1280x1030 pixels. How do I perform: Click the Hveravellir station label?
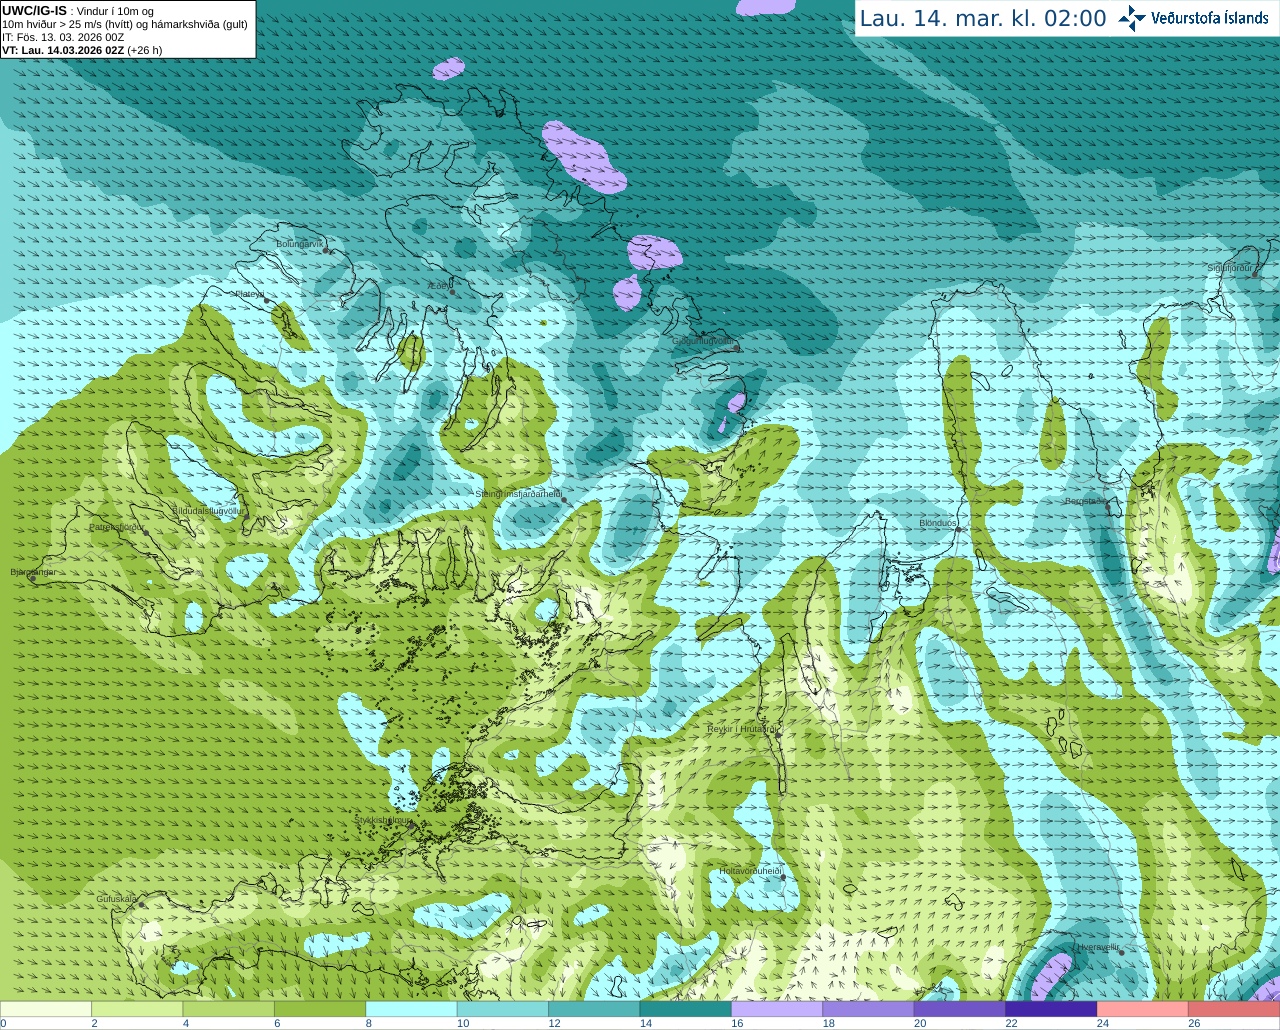pos(1098,946)
